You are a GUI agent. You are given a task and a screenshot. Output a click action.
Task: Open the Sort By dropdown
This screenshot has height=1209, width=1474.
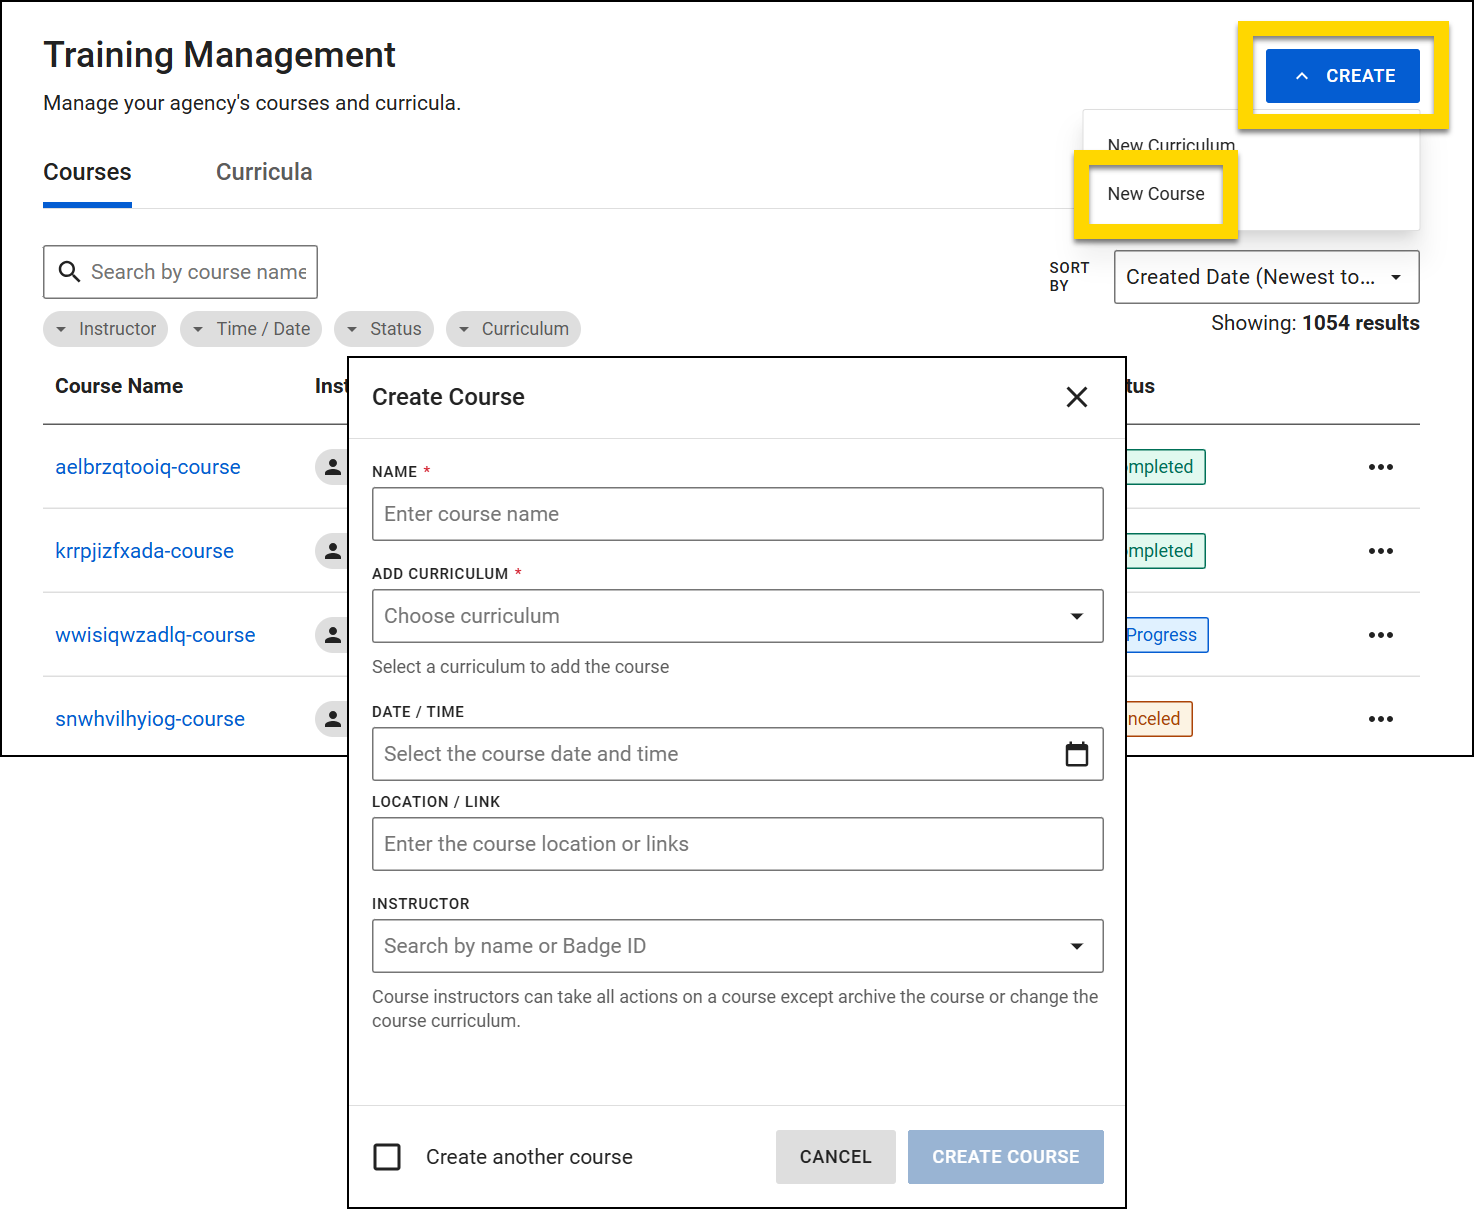pyautogui.click(x=1266, y=277)
